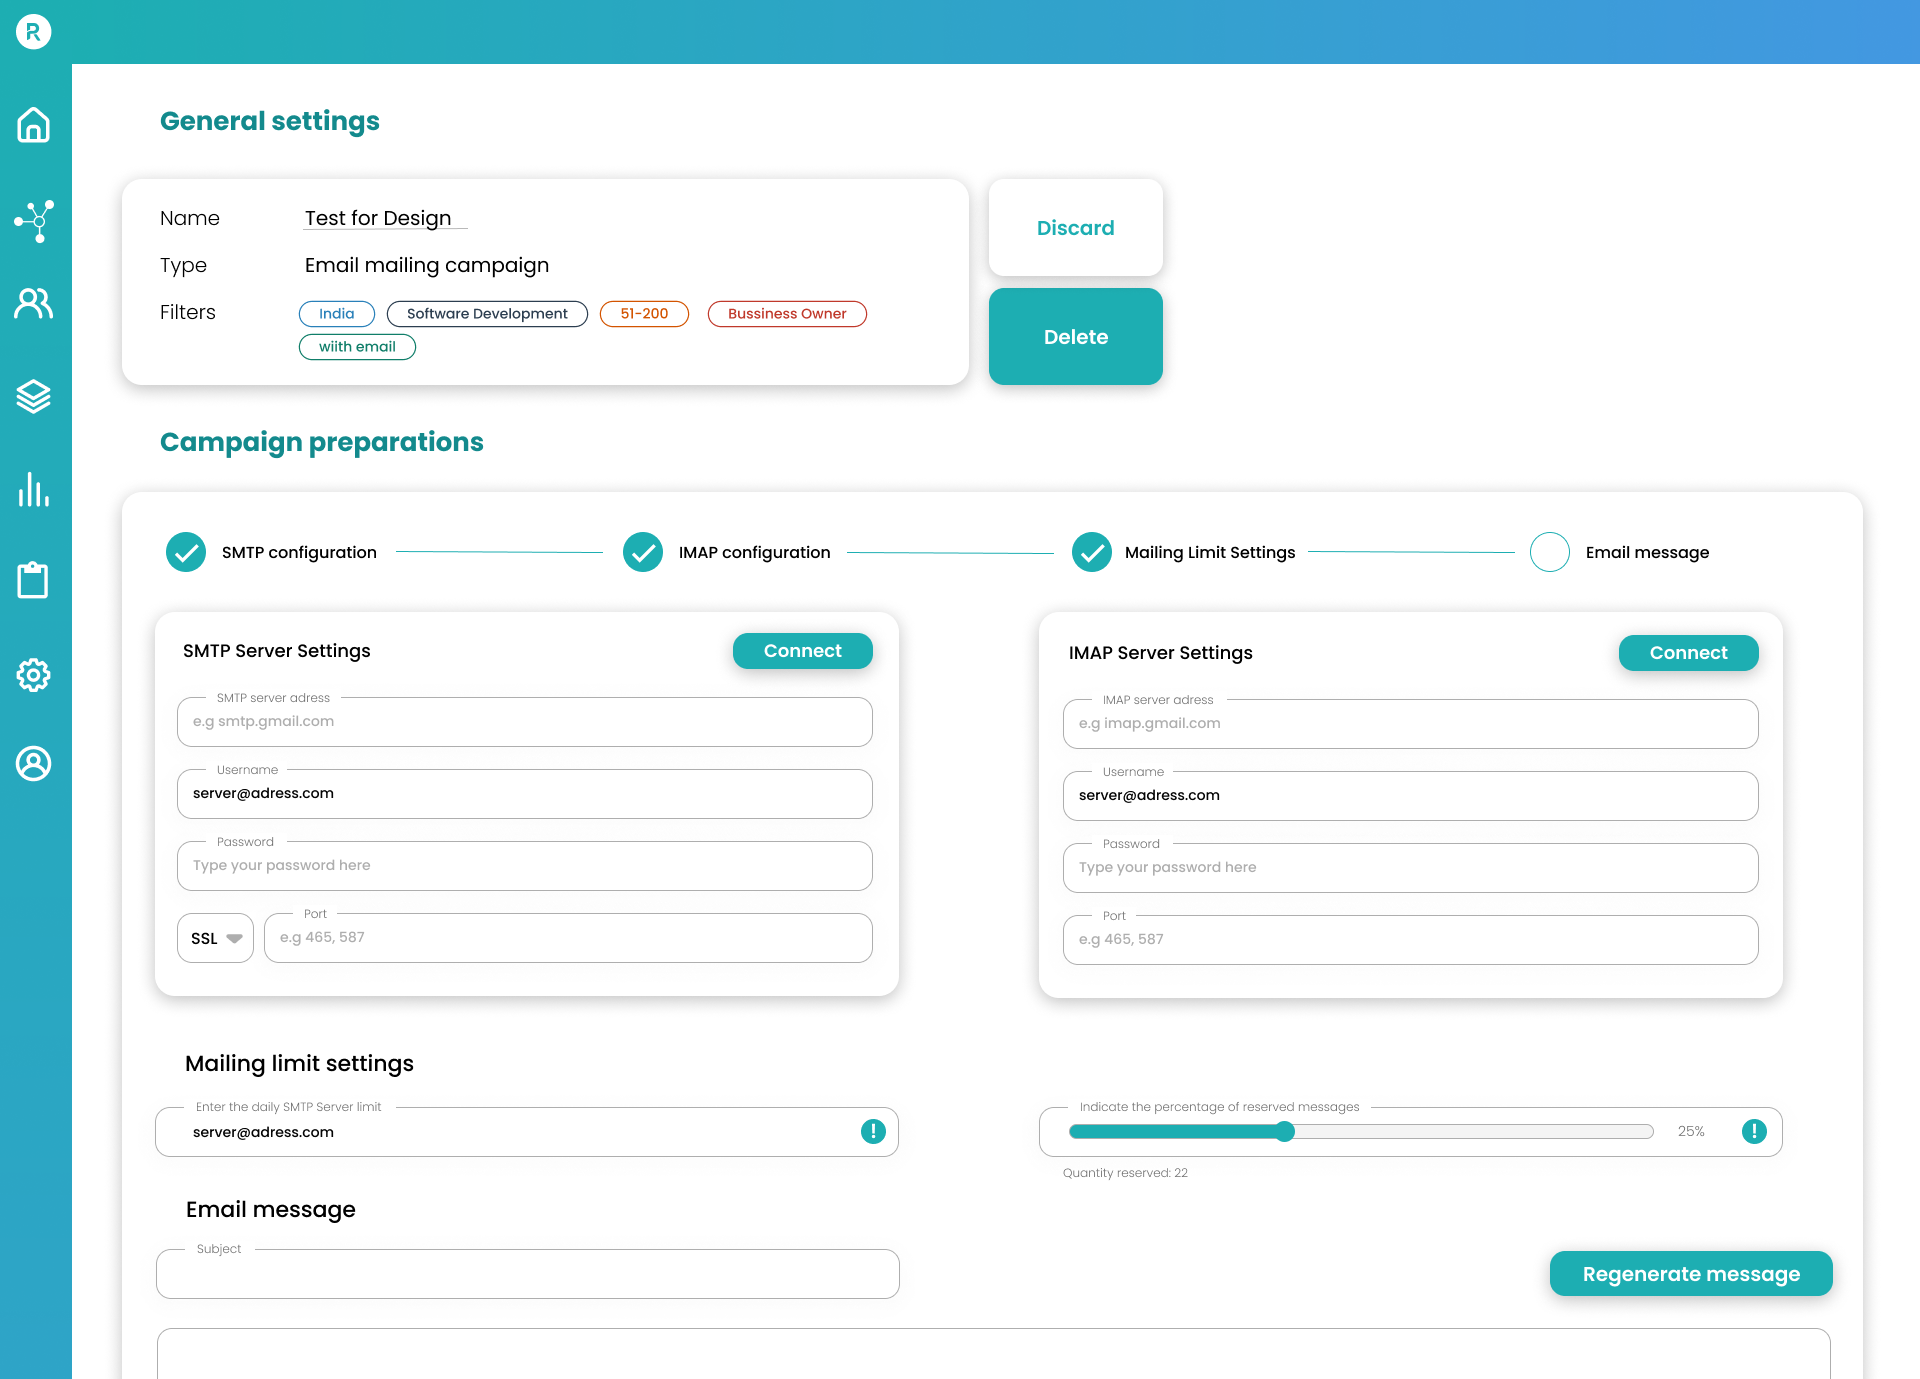Click the clipboard sidebar icon
Screen dimensions: 1920x1379
point(33,580)
